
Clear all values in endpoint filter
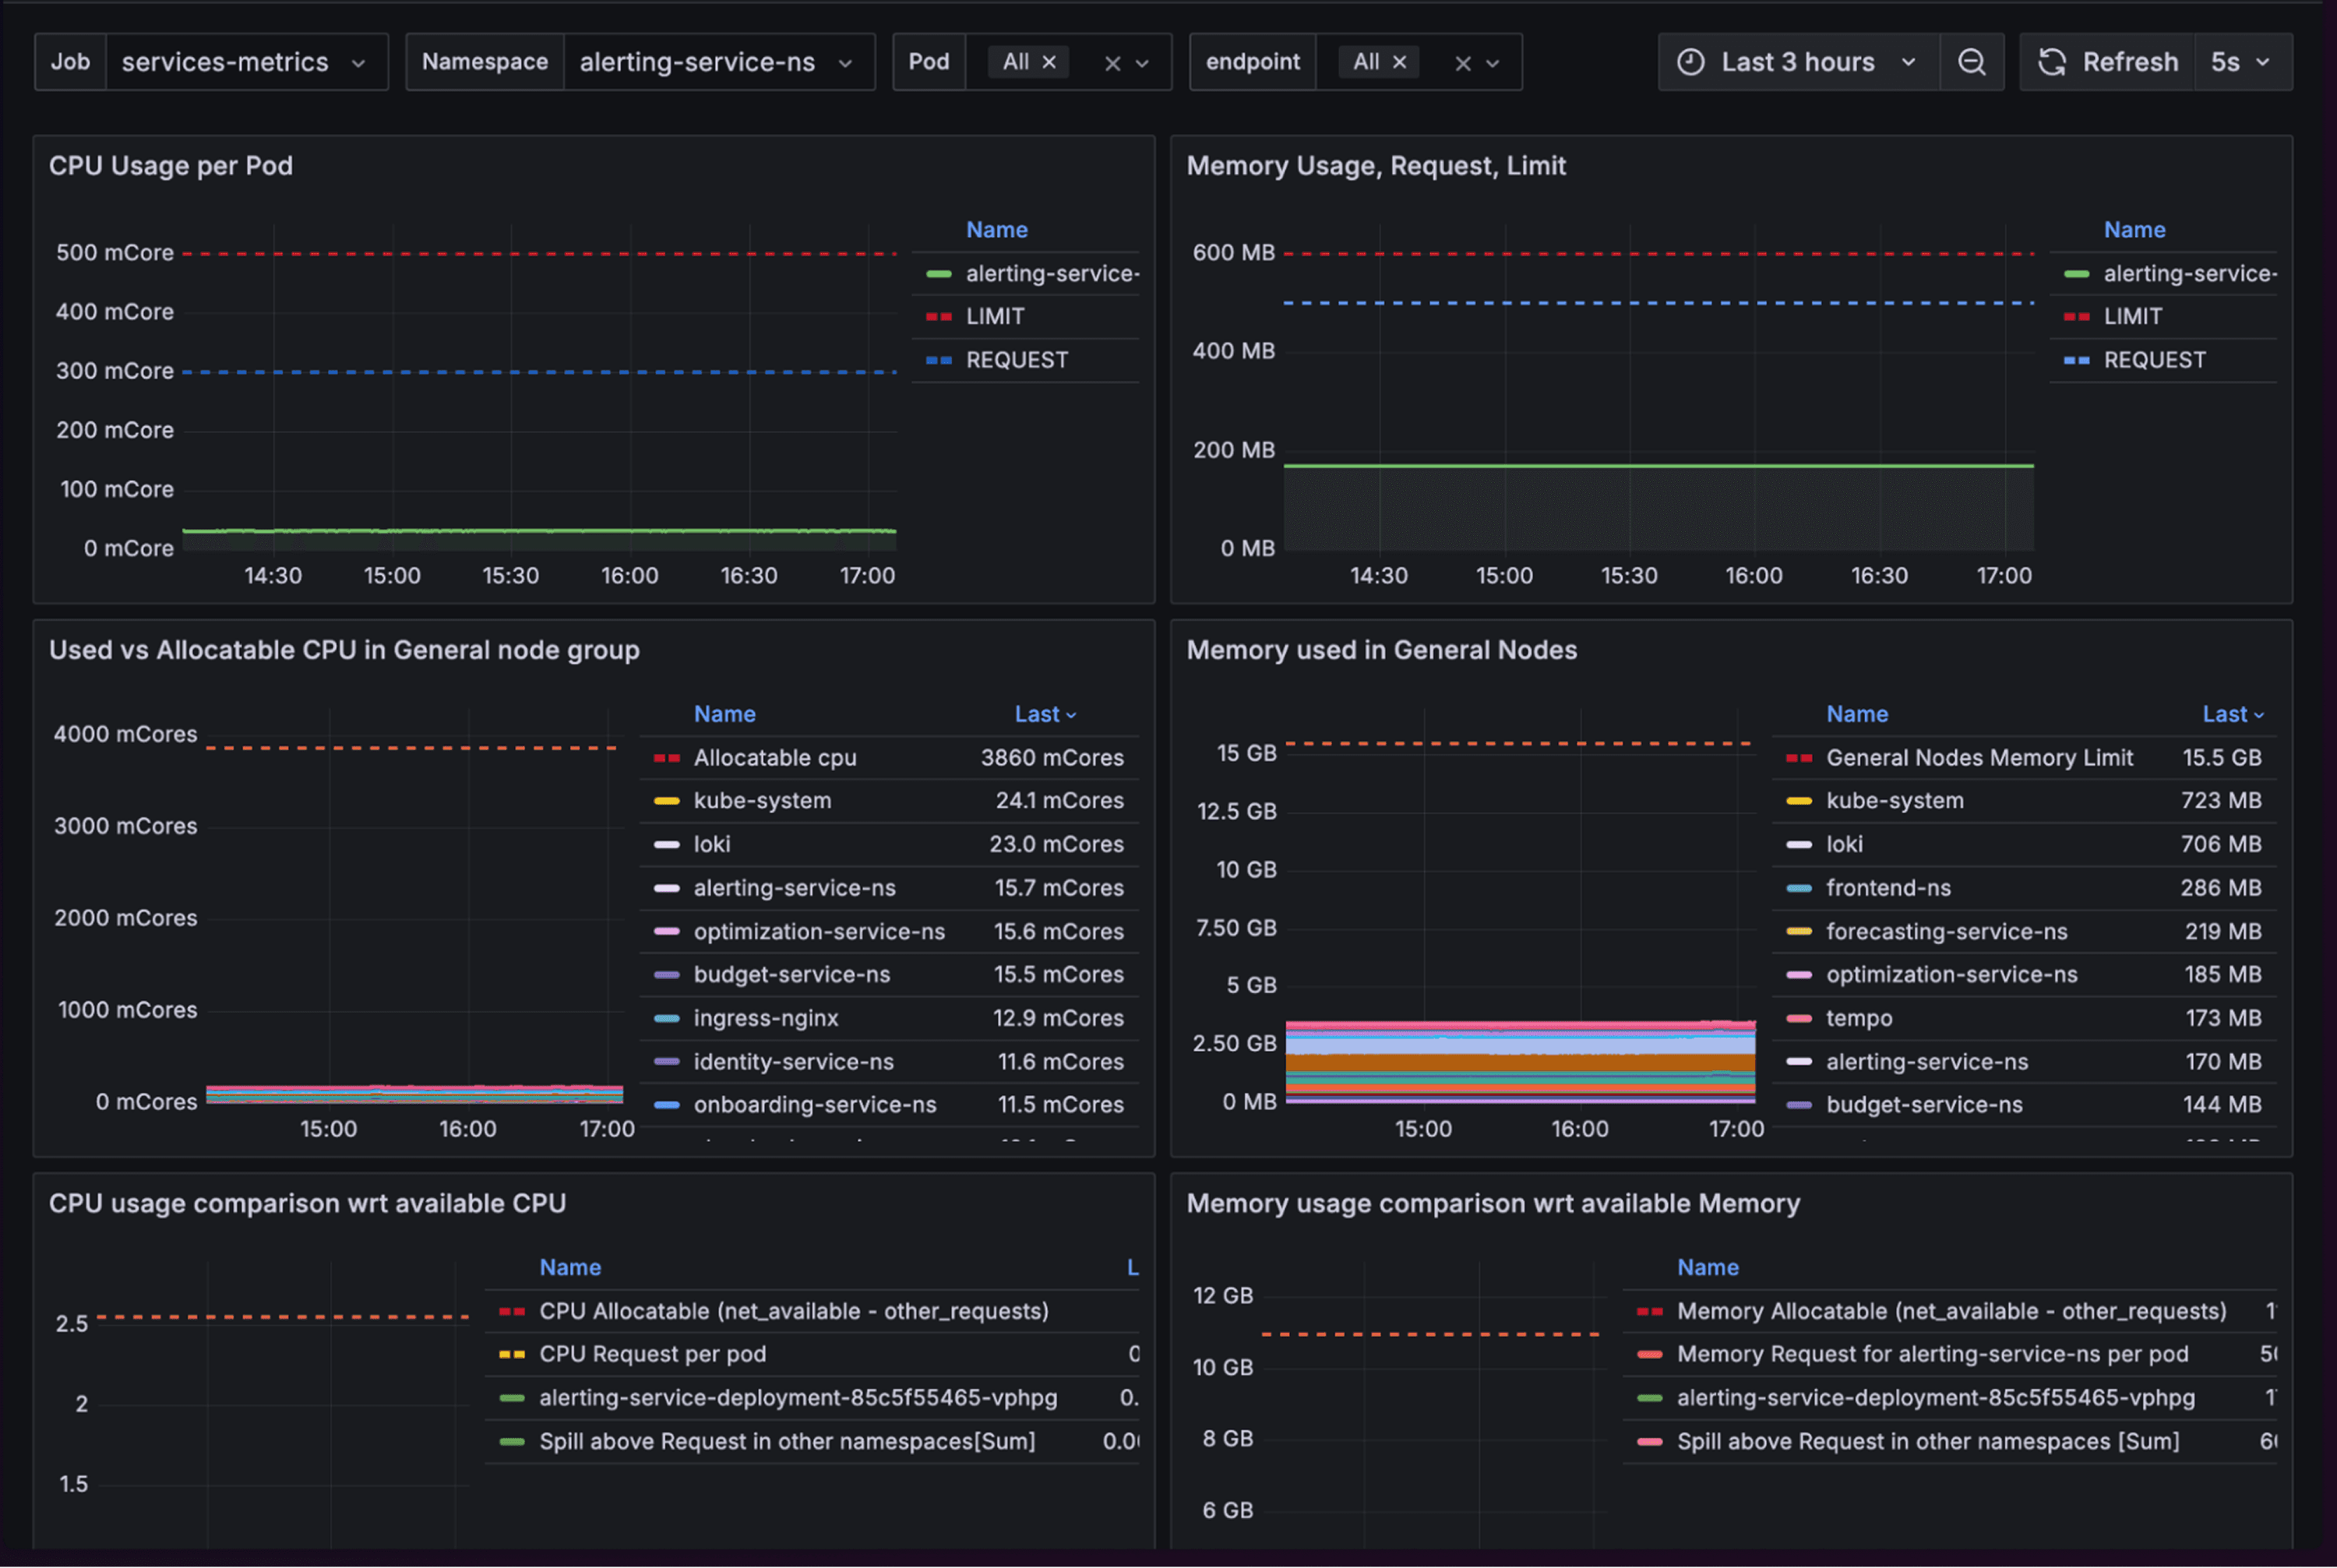tap(1462, 64)
